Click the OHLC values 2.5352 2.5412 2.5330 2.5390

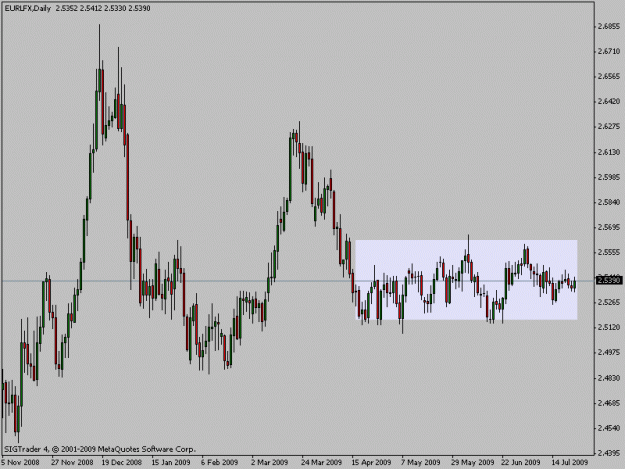click(103, 8)
